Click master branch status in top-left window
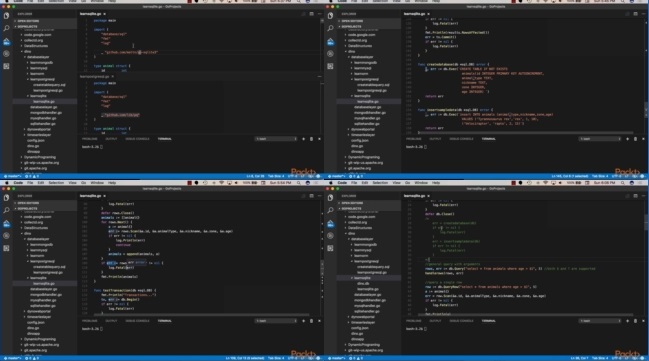 click(12, 176)
